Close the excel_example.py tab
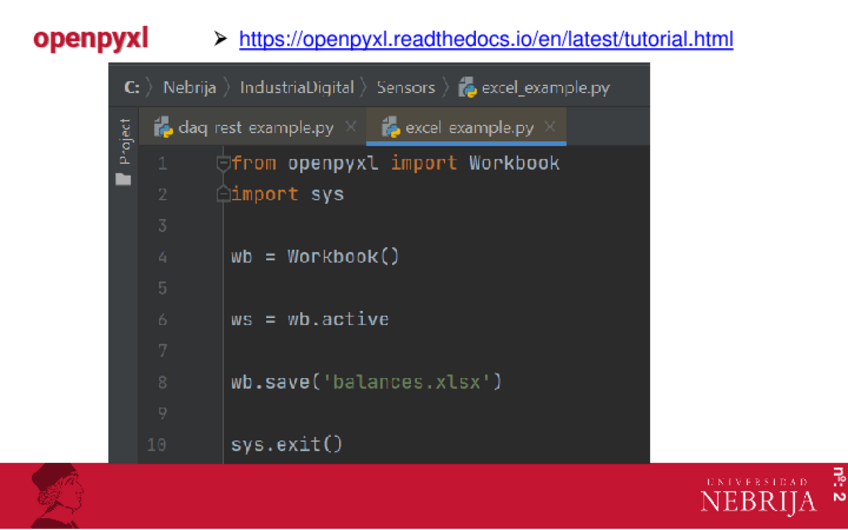The width and height of the screenshot is (848, 530). [550, 128]
